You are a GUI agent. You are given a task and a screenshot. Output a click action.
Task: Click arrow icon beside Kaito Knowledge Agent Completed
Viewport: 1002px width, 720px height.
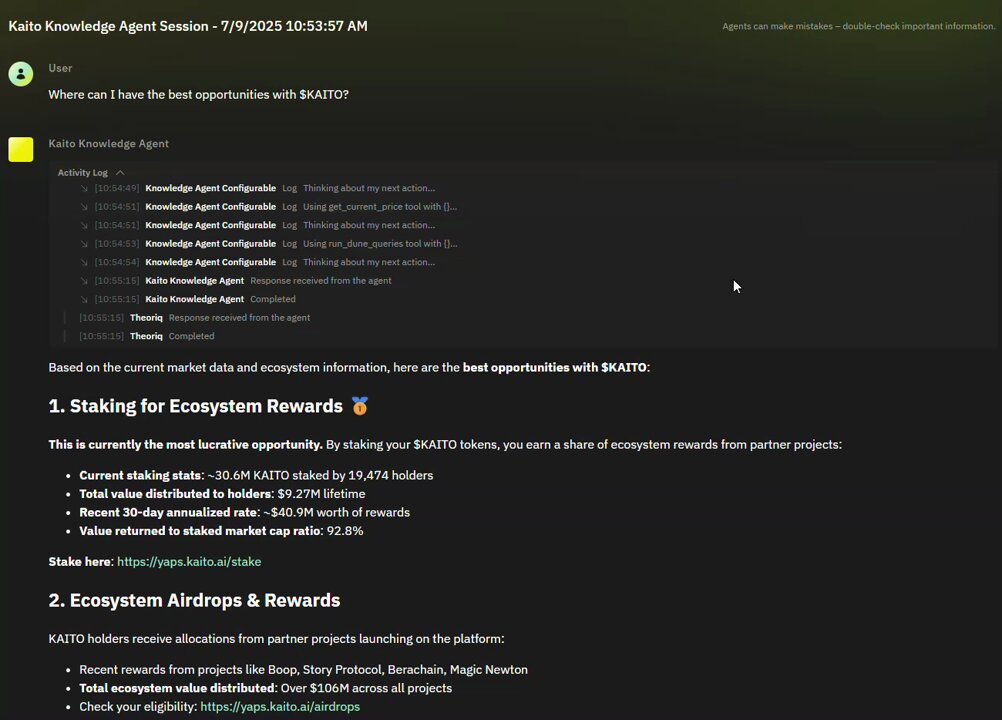[x=84, y=300]
